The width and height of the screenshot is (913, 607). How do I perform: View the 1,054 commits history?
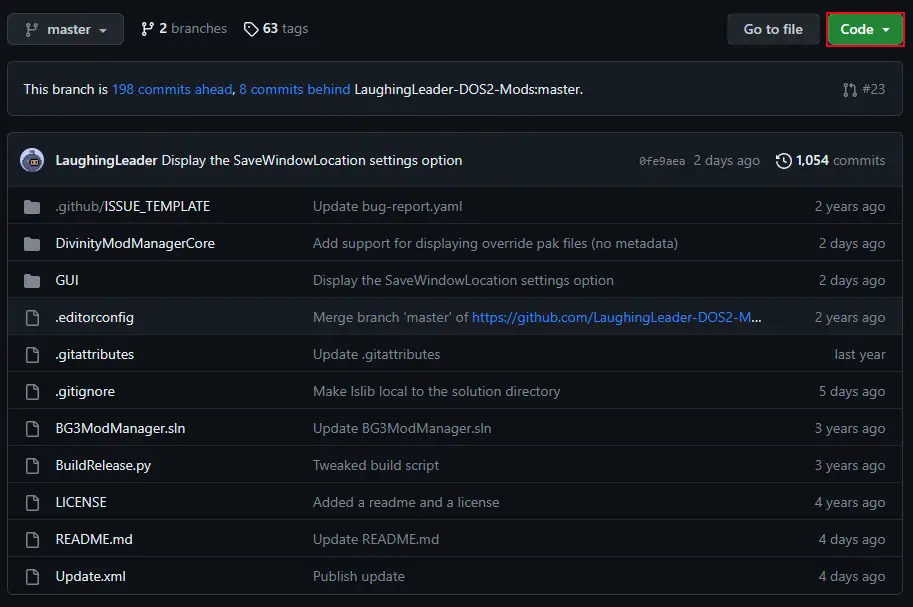830,160
